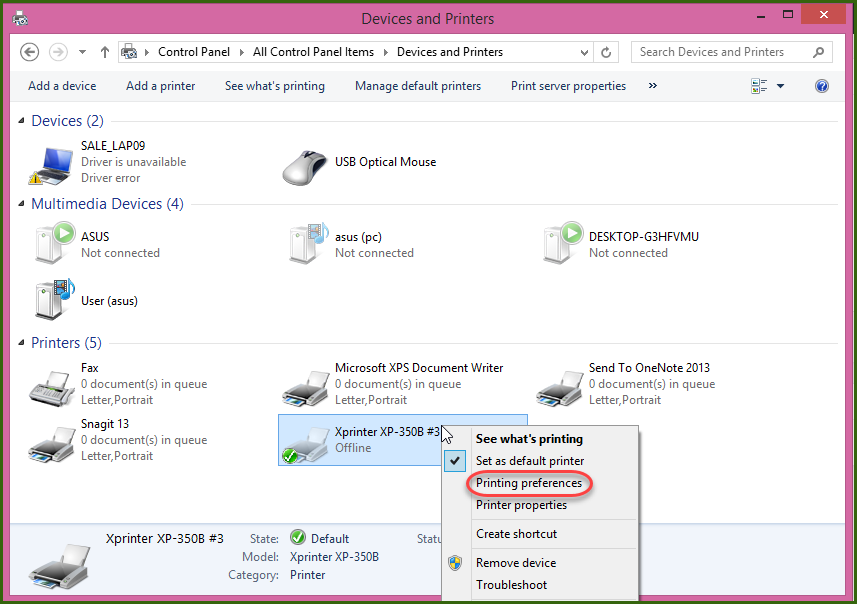
Task: Open the address bar history dropdown
Action: pos(584,52)
